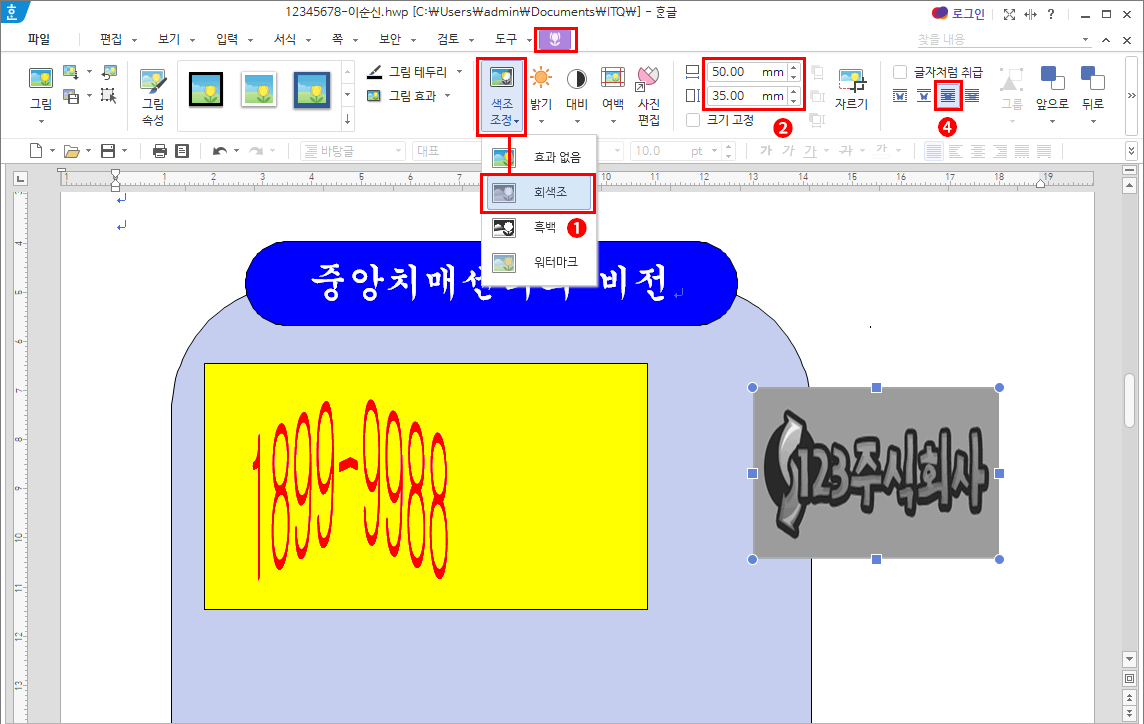Expand the ribbon overflow double-chevron
This screenshot has height=724, width=1144.
[1132, 96]
